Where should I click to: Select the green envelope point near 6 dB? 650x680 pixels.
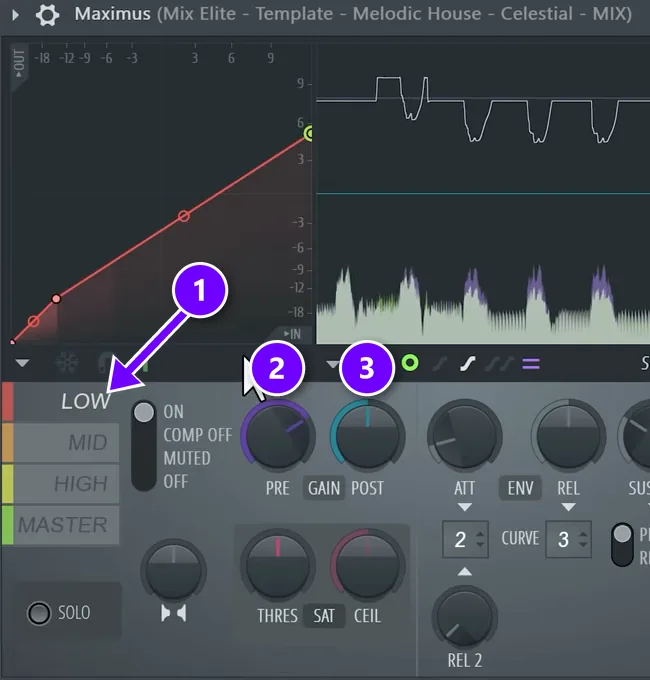click(x=310, y=134)
